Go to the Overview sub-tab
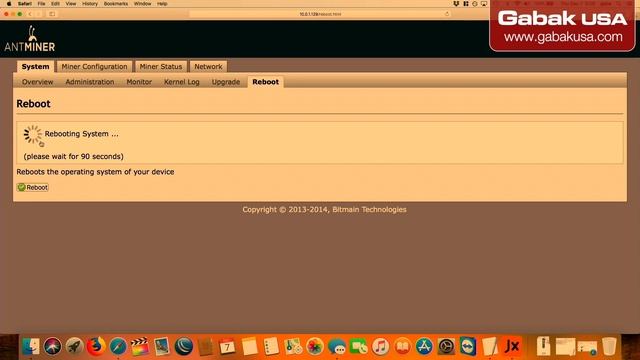Screen dimensions: 640x360 pos(38,82)
